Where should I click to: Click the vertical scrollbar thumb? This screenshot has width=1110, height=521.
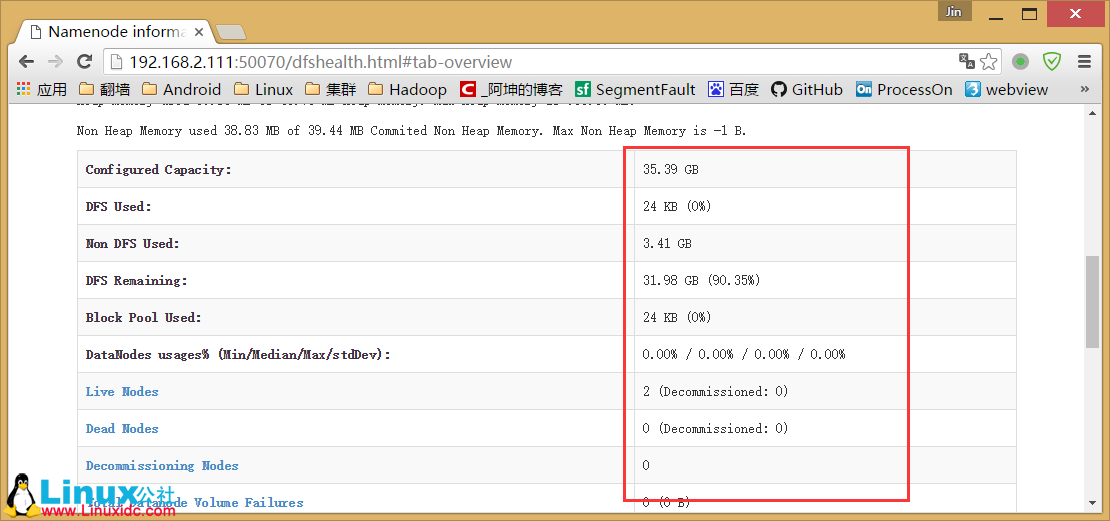(1092, 302)
